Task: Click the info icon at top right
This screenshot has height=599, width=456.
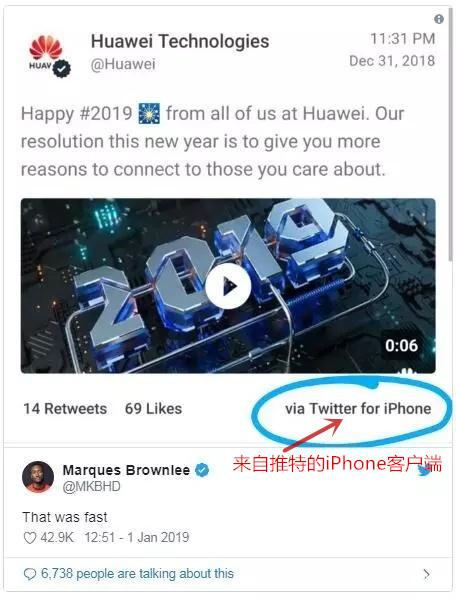Action: 439,19
